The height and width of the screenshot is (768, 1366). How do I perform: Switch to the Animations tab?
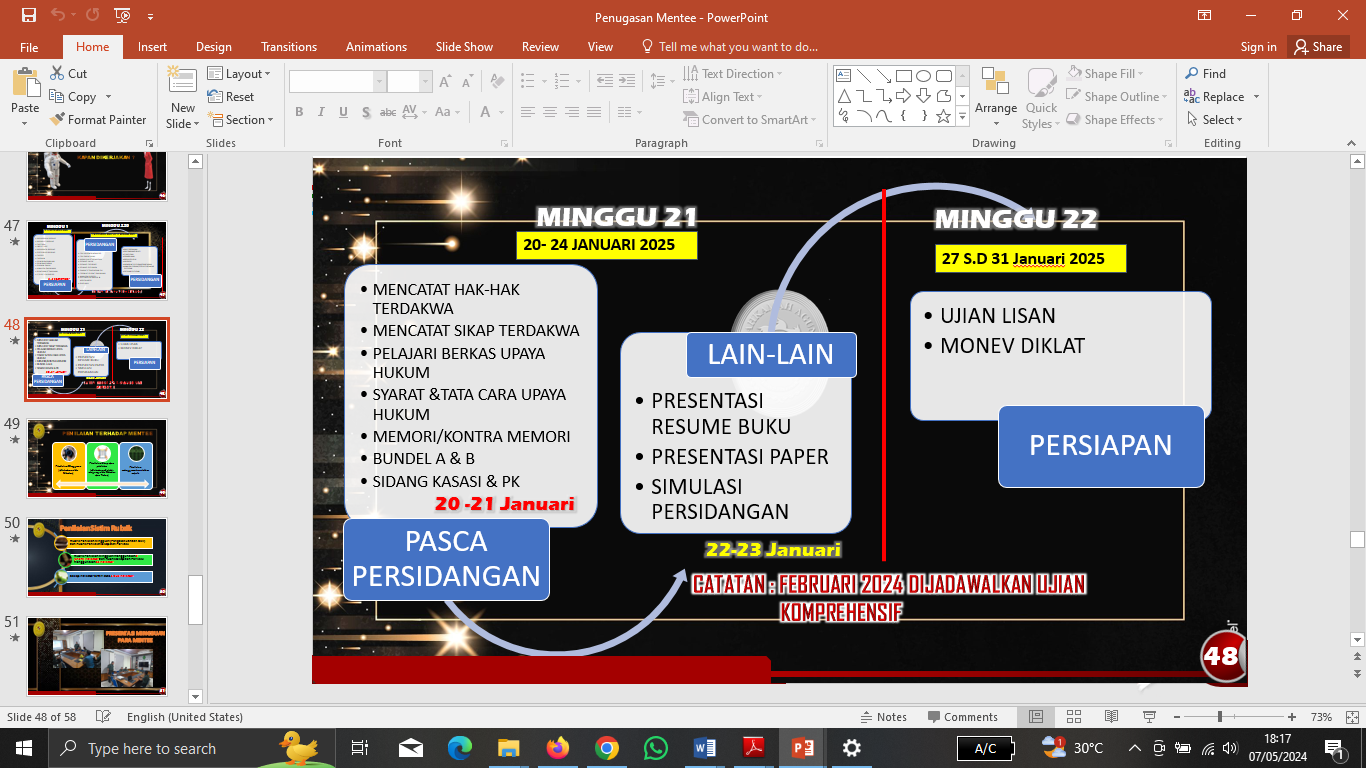377,47
